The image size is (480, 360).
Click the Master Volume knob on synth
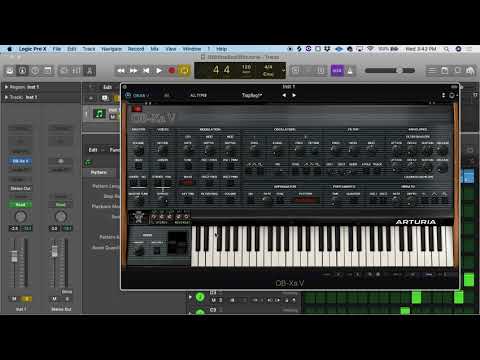click(138, 150)
